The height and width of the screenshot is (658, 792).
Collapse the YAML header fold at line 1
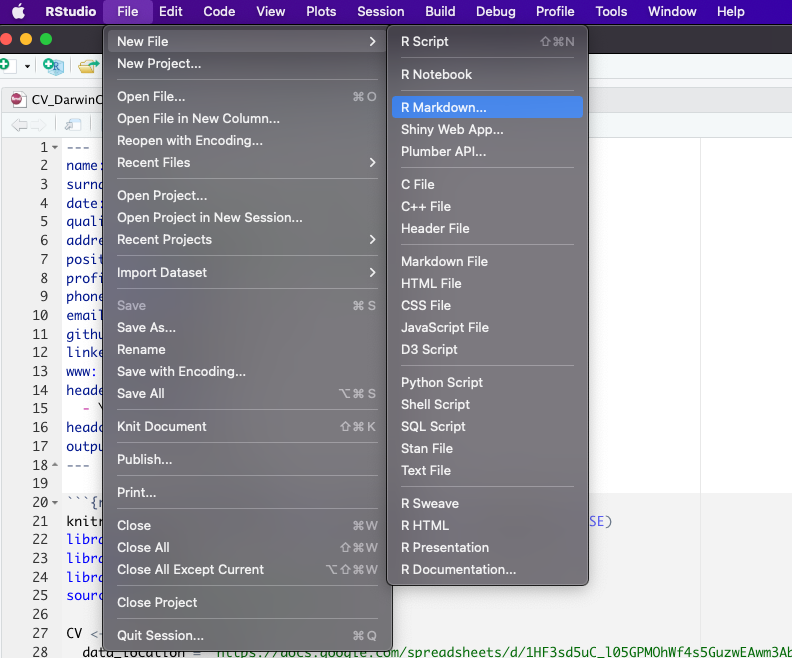click(x=55, y=147)
